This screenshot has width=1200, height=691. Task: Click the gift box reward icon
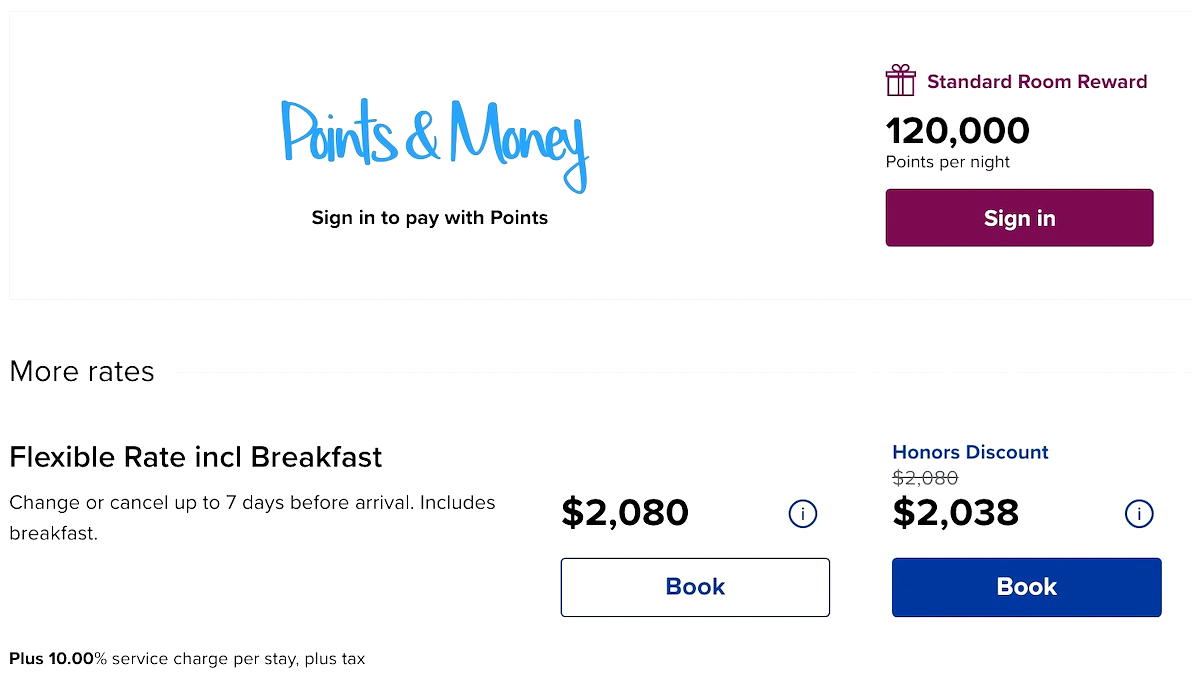[900, 81]
